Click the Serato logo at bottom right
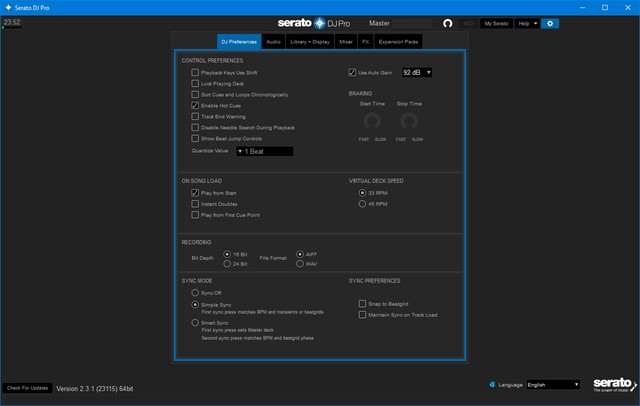This screenshot has width=640, height=406. tap(611, 384)
